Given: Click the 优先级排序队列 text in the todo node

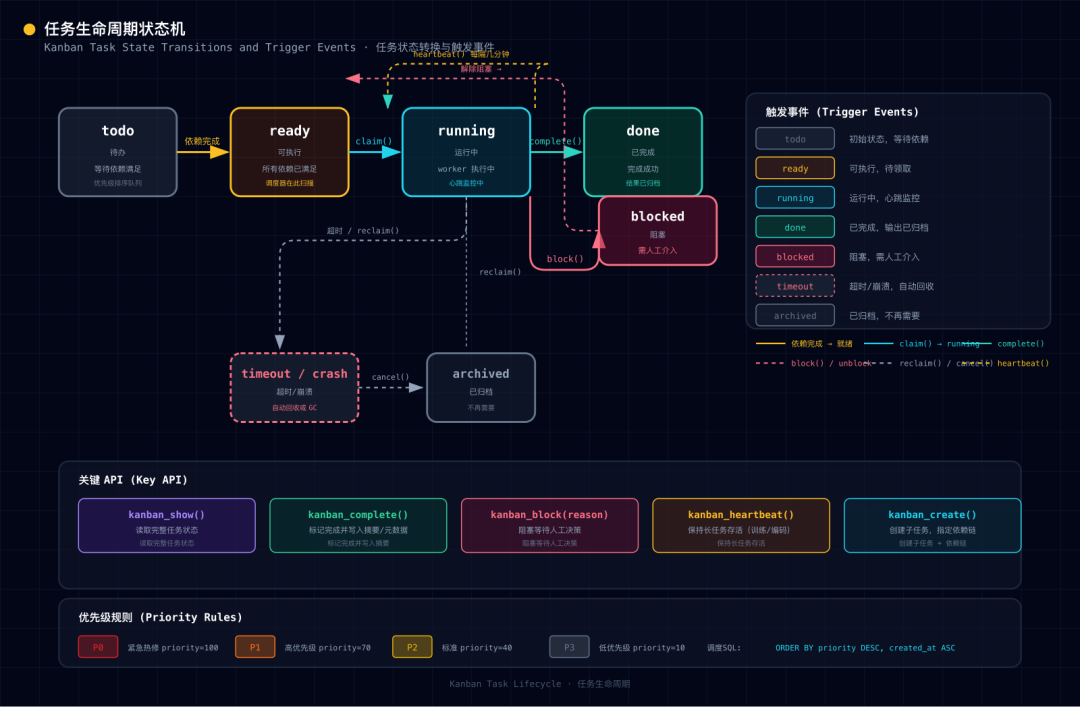Looking at the screenshot, I should [x=118, y=183].
